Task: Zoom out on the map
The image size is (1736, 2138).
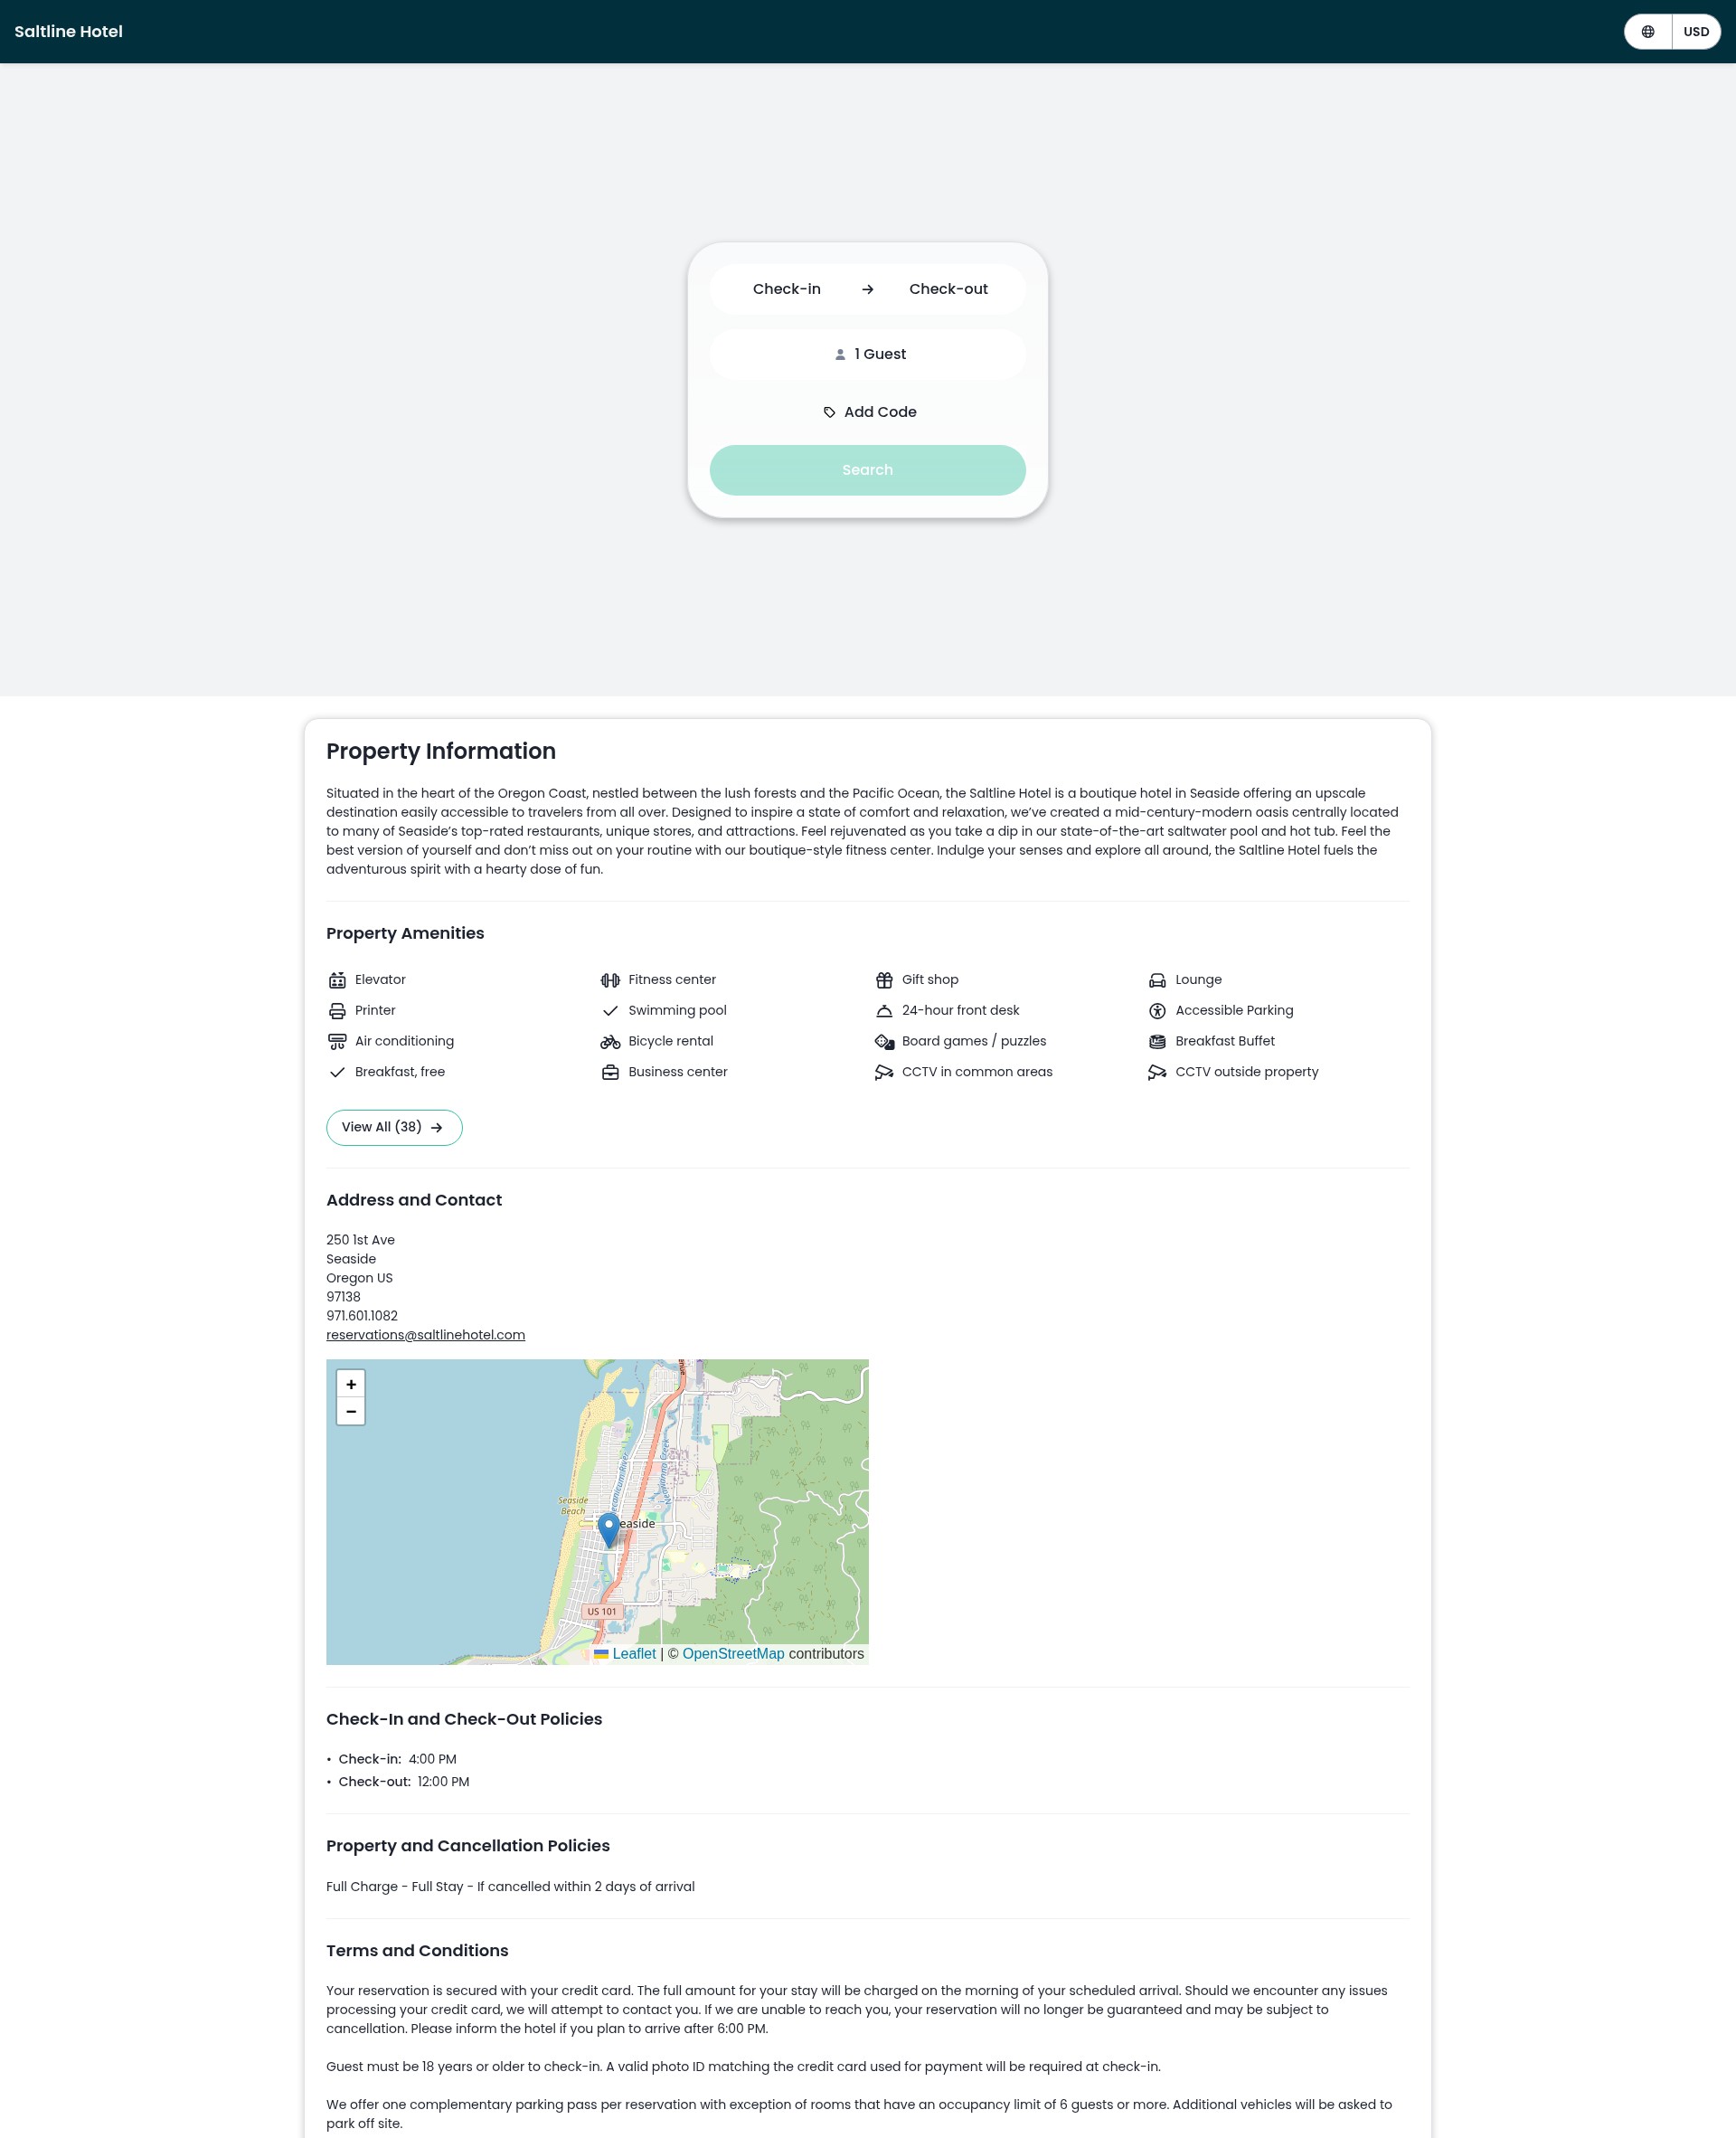Action: [x=351, y=1411]
